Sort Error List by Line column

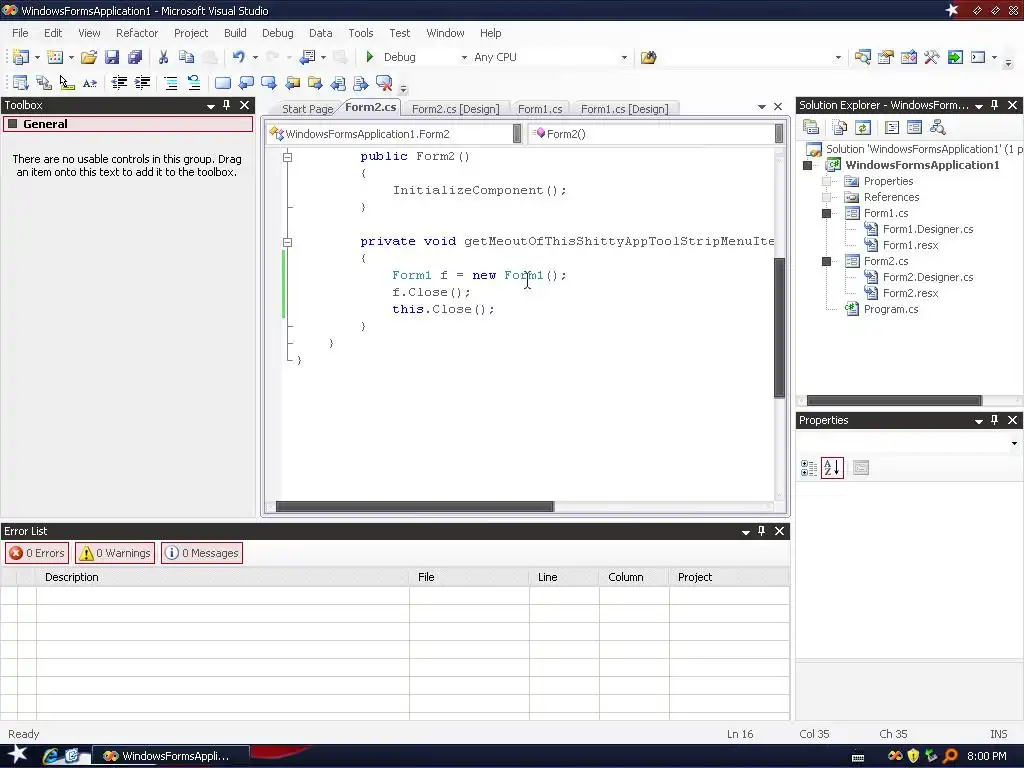[x=564, y=577]
